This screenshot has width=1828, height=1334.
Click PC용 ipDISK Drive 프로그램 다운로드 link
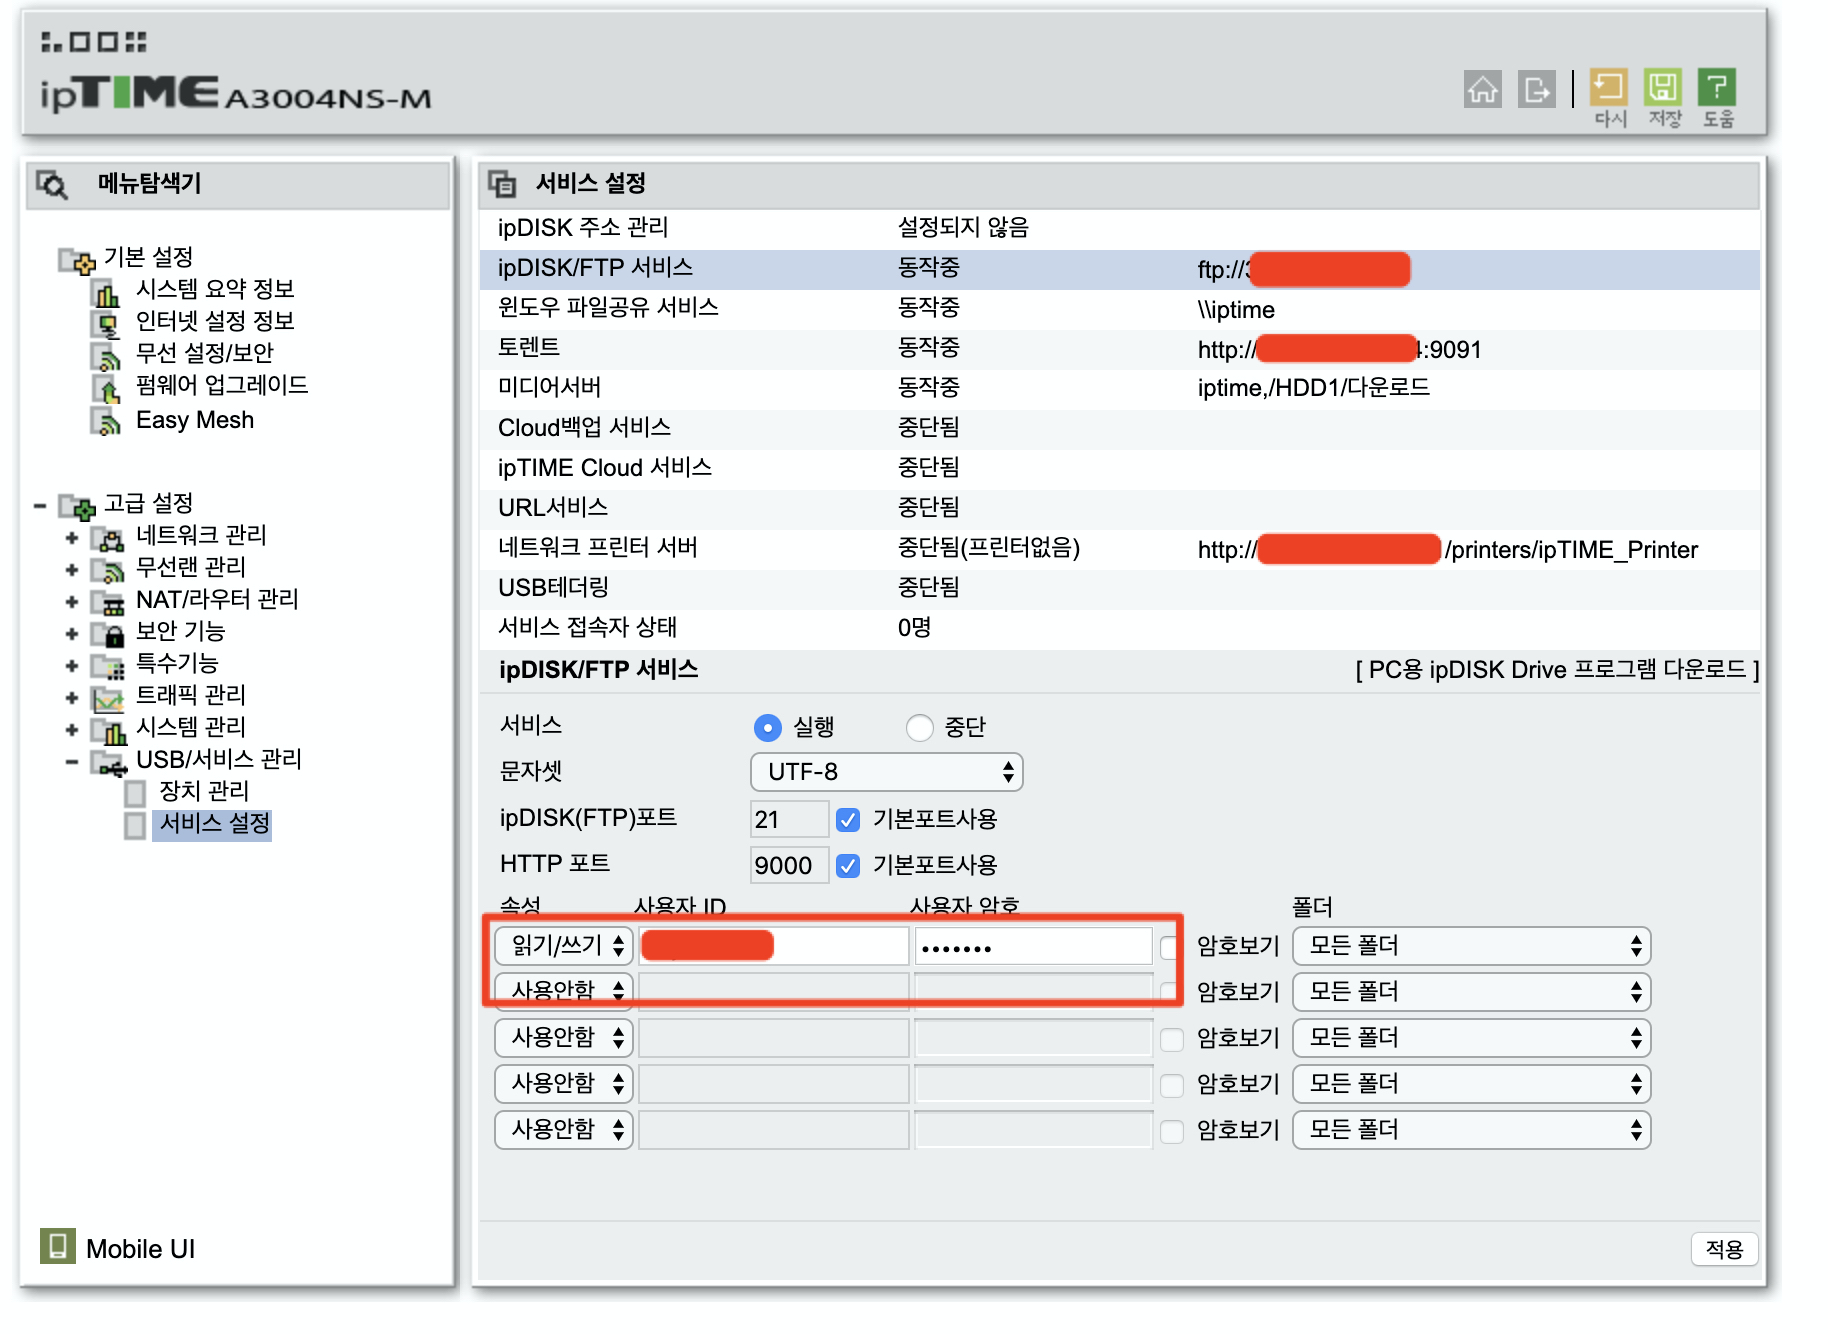click(x=1557, y=670)
